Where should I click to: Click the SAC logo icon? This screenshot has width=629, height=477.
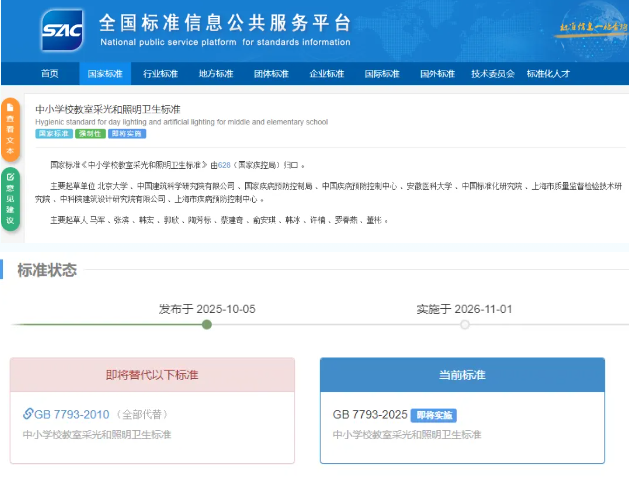click(63, 30)
